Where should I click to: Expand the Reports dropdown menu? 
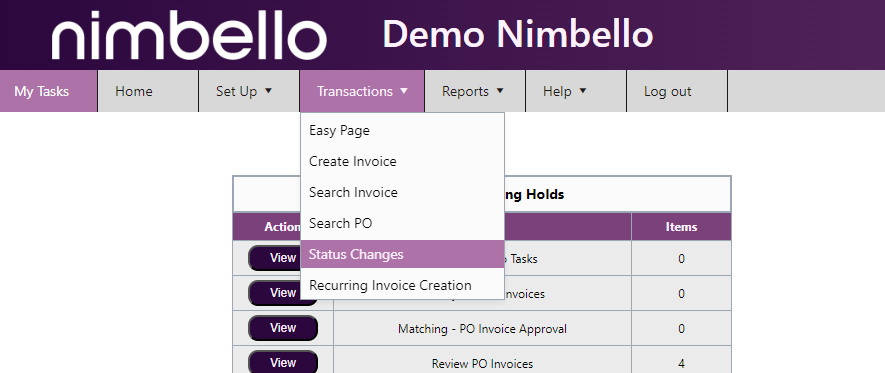coord(475,91)
